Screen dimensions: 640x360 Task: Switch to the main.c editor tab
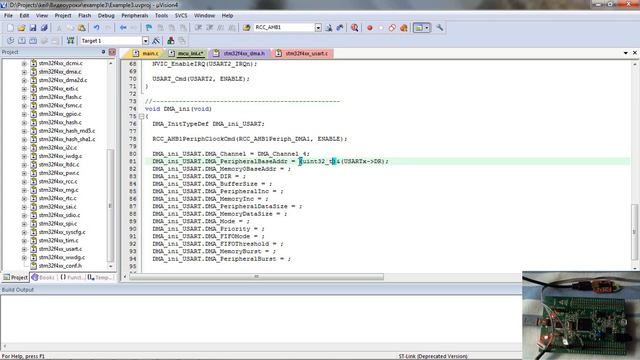click(146, 53)
